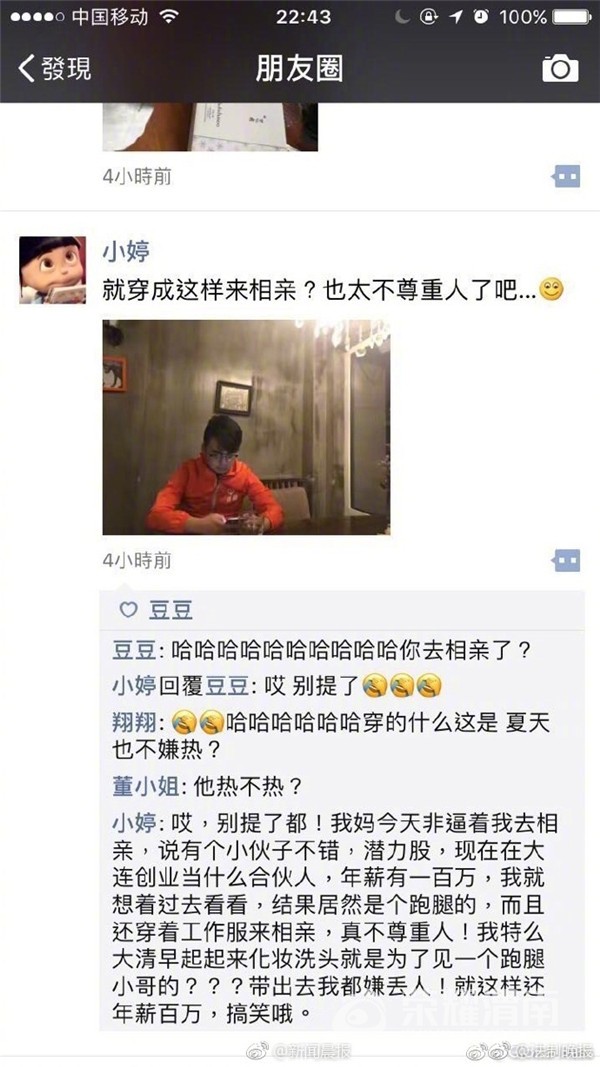Open the partial image in top post

(210, 127)
